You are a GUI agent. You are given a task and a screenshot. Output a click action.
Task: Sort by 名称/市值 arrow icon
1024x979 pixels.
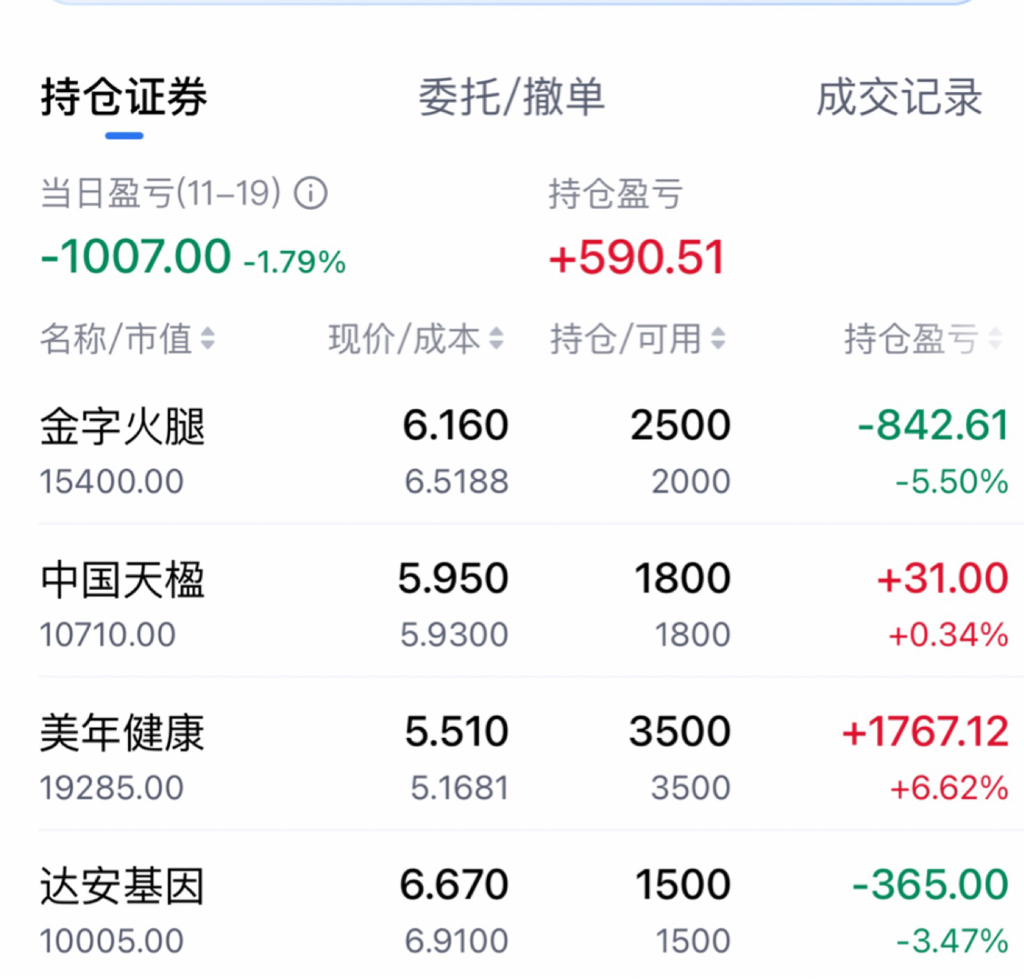coord(208,338)
